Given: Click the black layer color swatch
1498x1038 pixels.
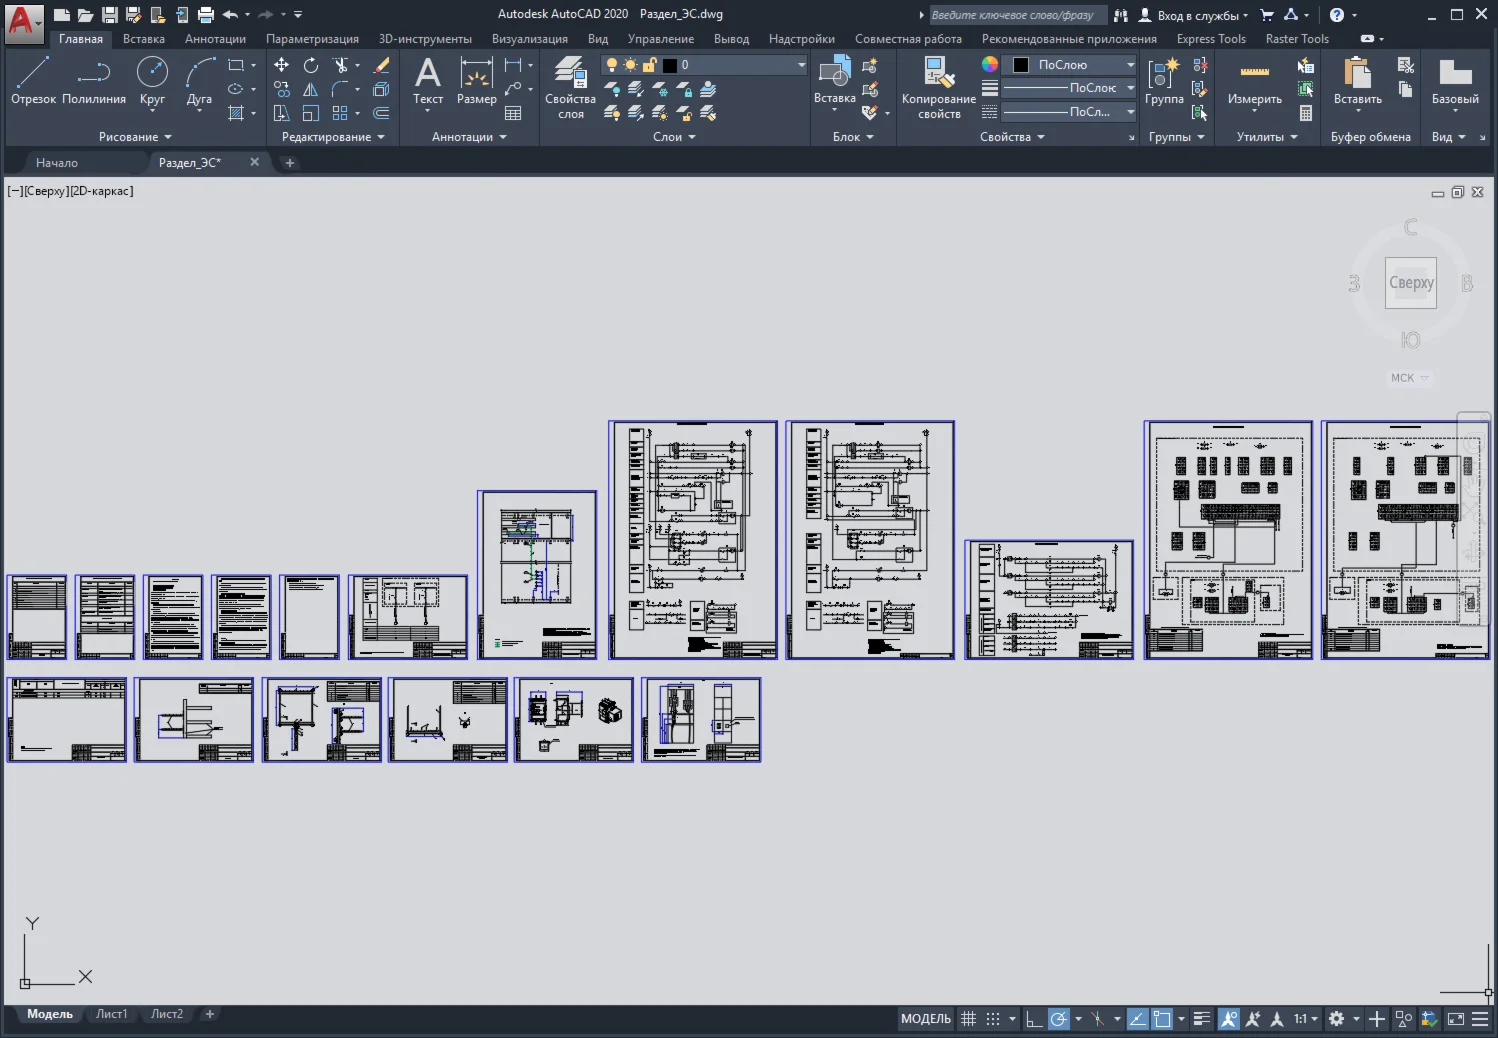Looking at the screenshot, I should pos(670,65).
